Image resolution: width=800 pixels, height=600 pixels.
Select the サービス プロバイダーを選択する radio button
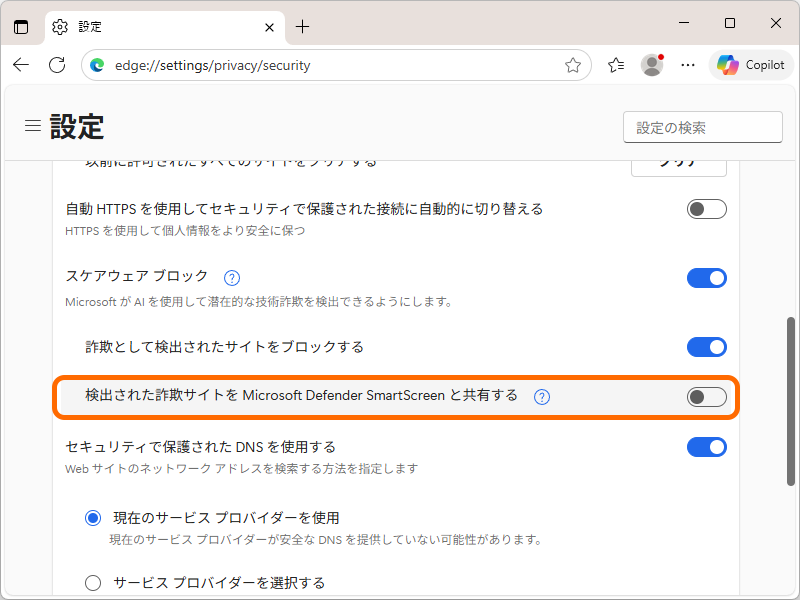click(93, 582)
